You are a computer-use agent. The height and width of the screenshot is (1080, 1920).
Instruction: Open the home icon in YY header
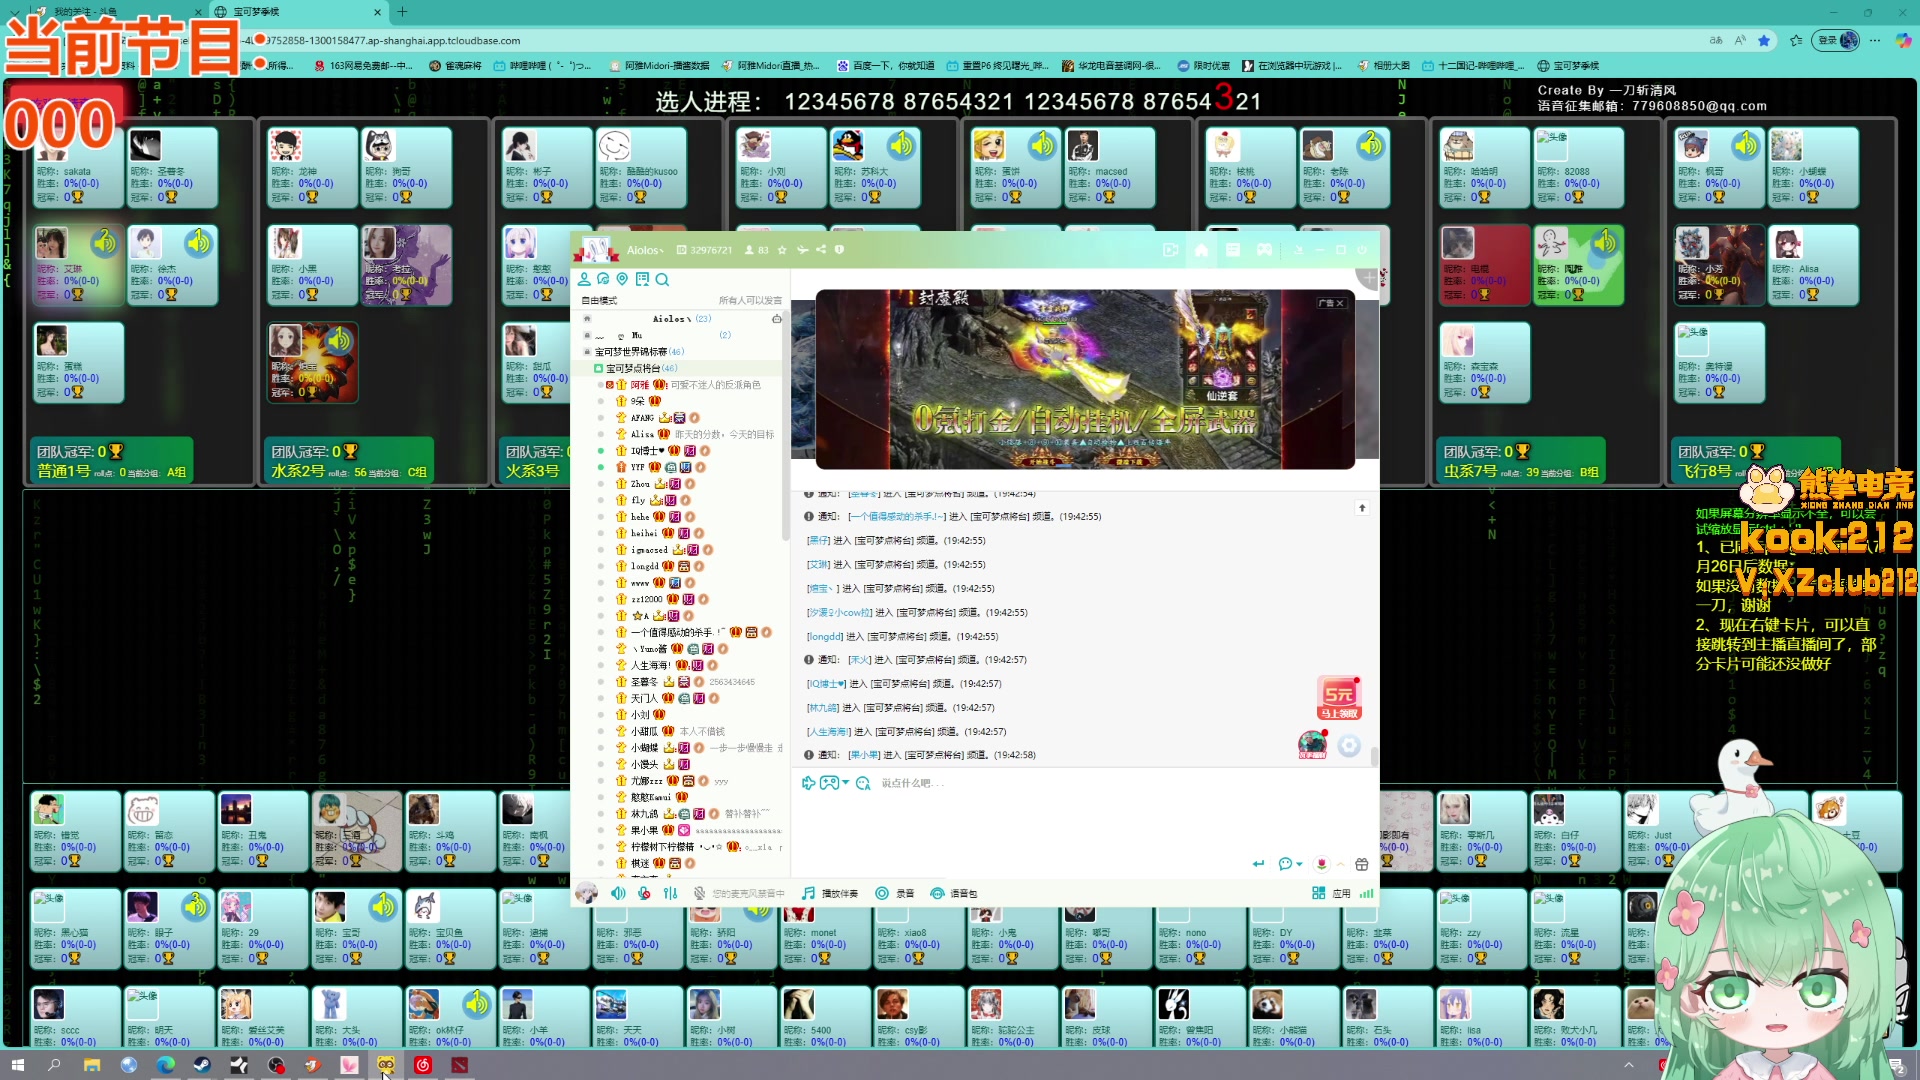pos(1201,250)
